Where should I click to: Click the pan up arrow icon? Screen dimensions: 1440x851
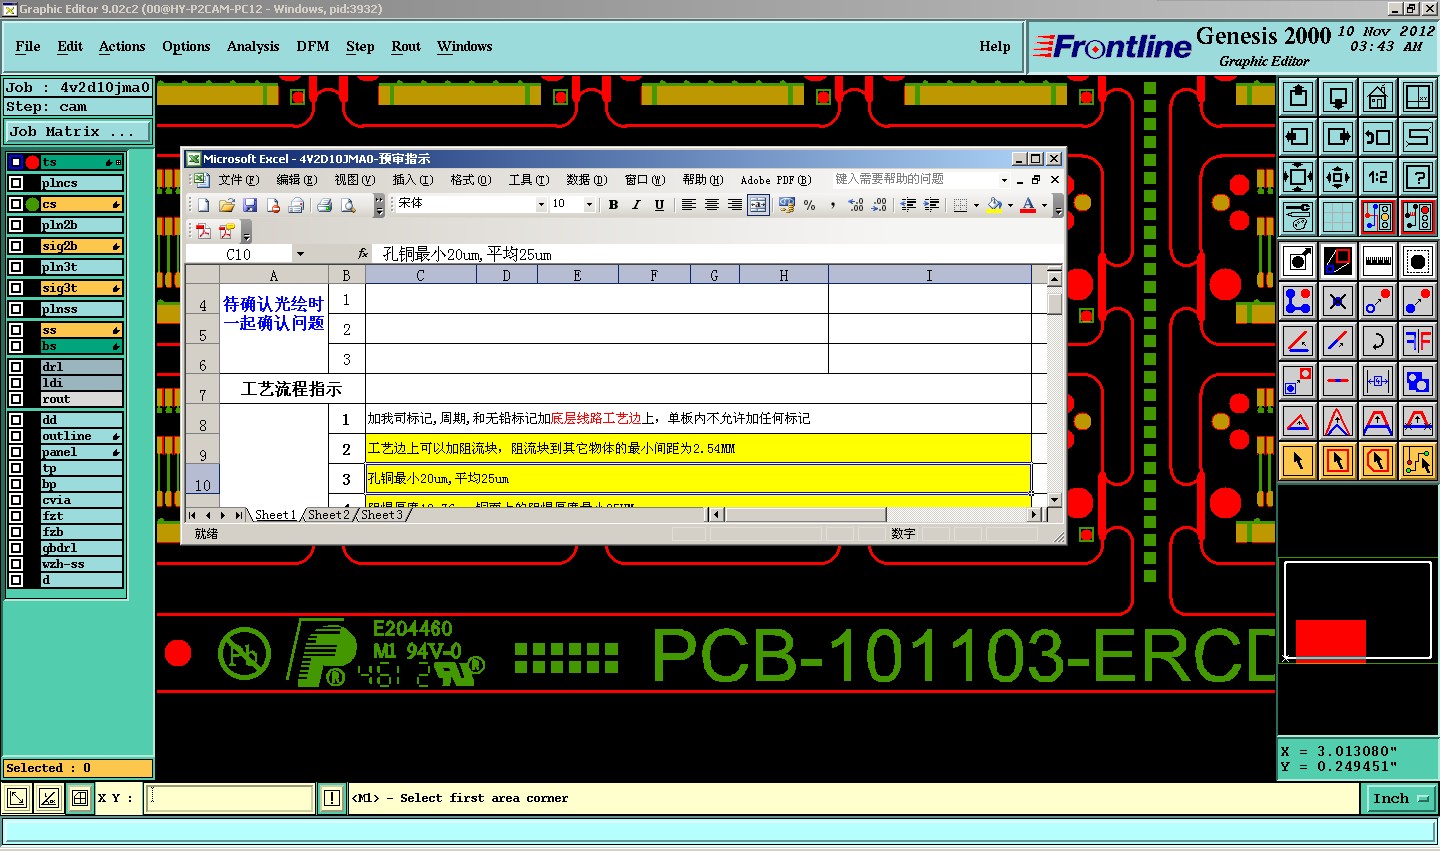pyautogui.click(x=1298, y=97)
